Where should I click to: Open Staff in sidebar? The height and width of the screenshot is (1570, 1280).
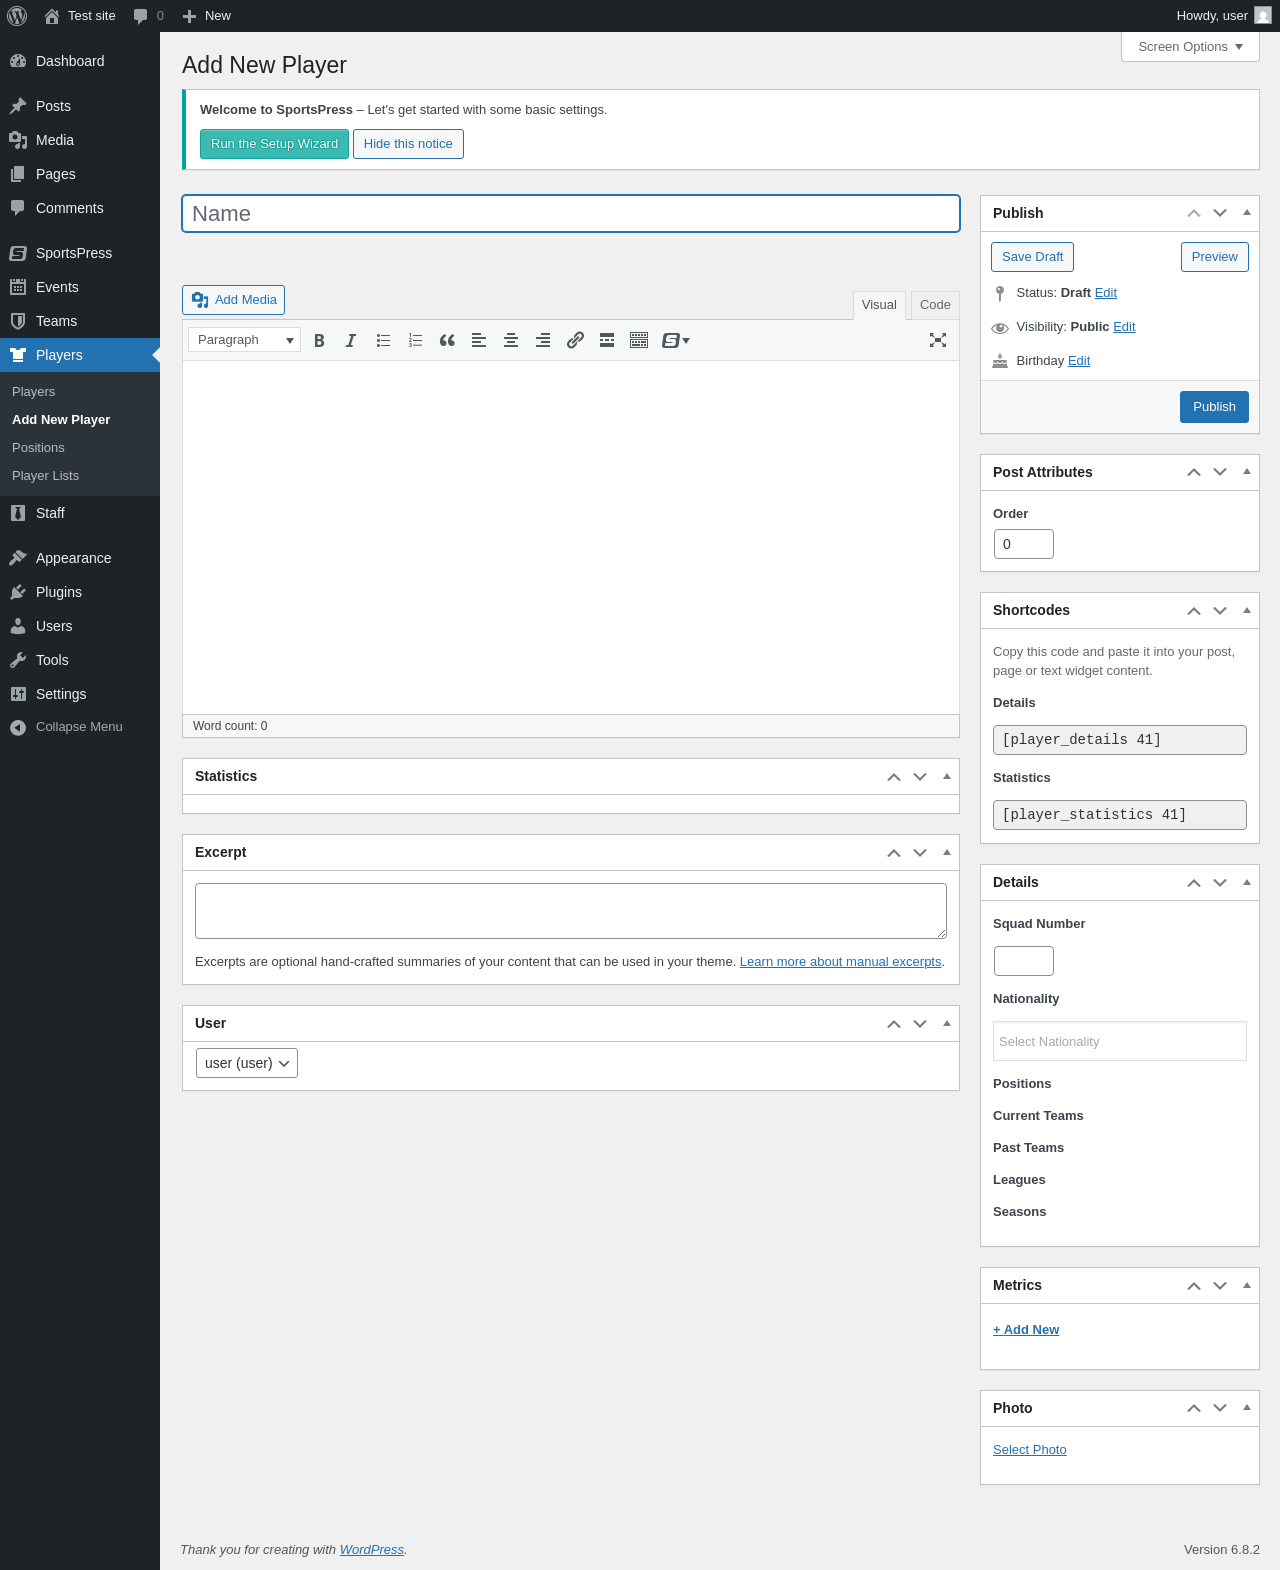(x=80, y=513)
